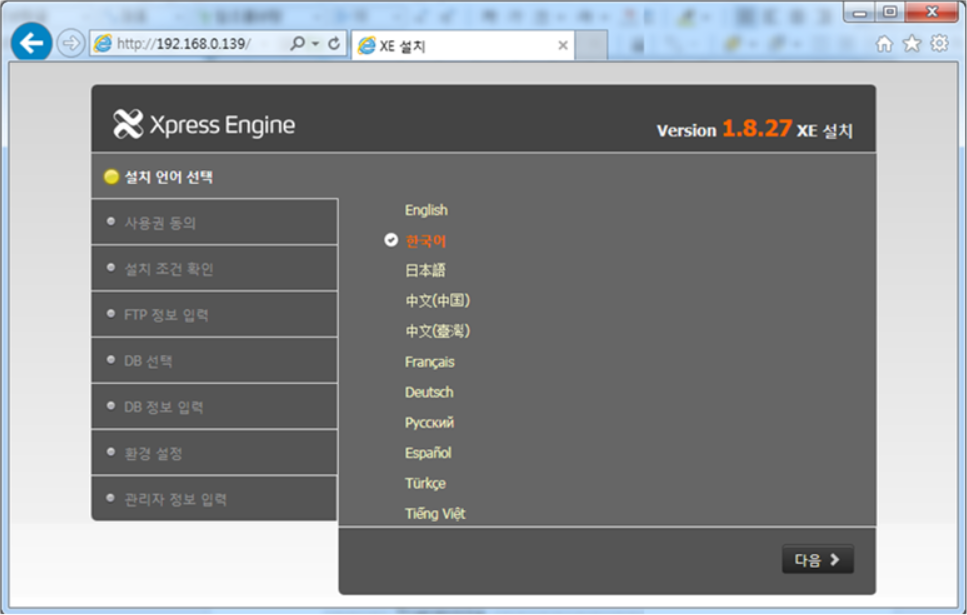Viewport: 967px width, 615px height.
Task: Click the 다음 next button
Action: pos(818,559)
